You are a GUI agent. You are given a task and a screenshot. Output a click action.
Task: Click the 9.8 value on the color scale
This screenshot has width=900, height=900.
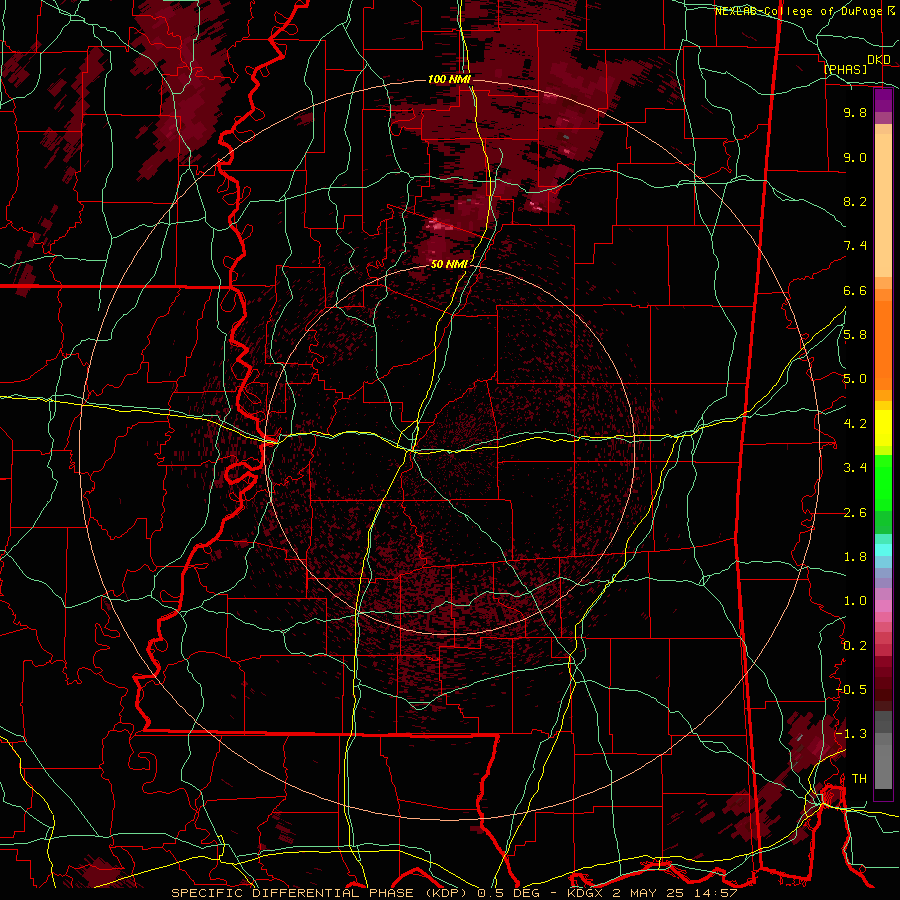(x=855, y=112)
